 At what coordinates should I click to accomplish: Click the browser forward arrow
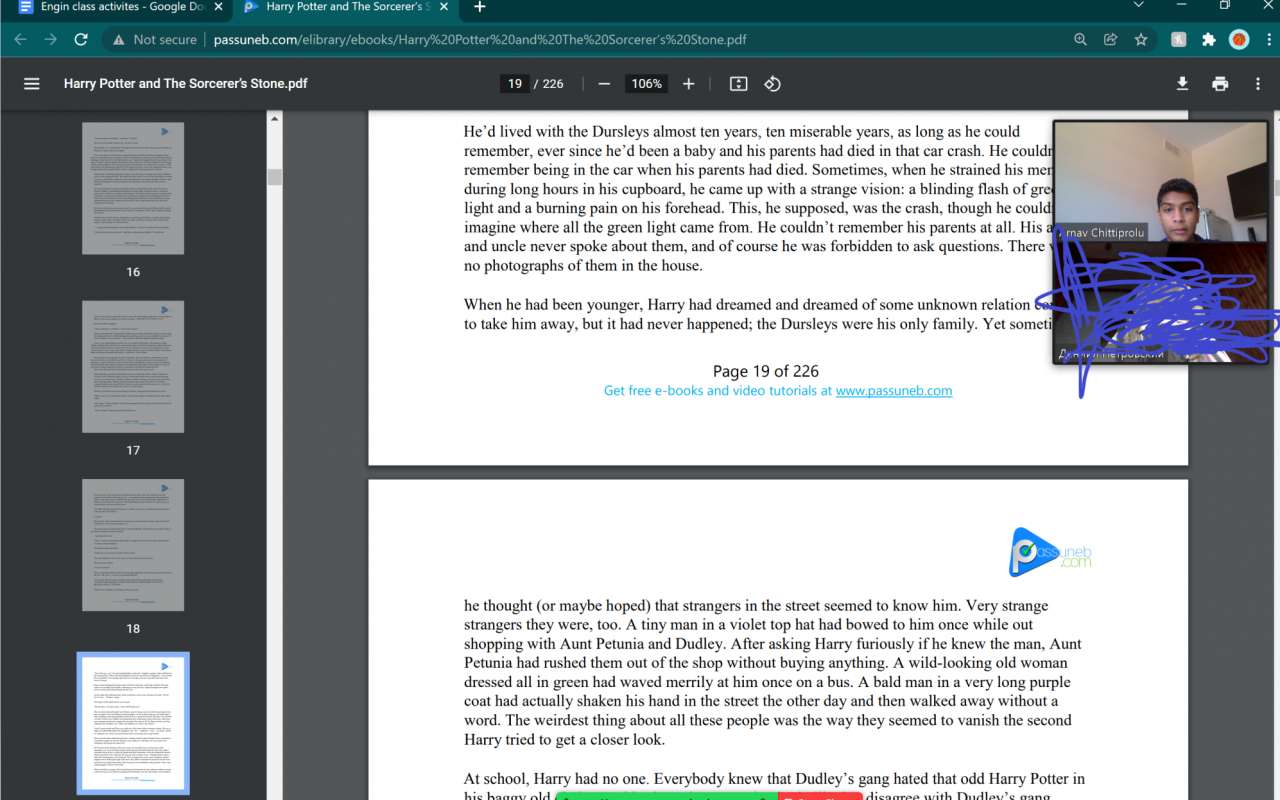51,40
